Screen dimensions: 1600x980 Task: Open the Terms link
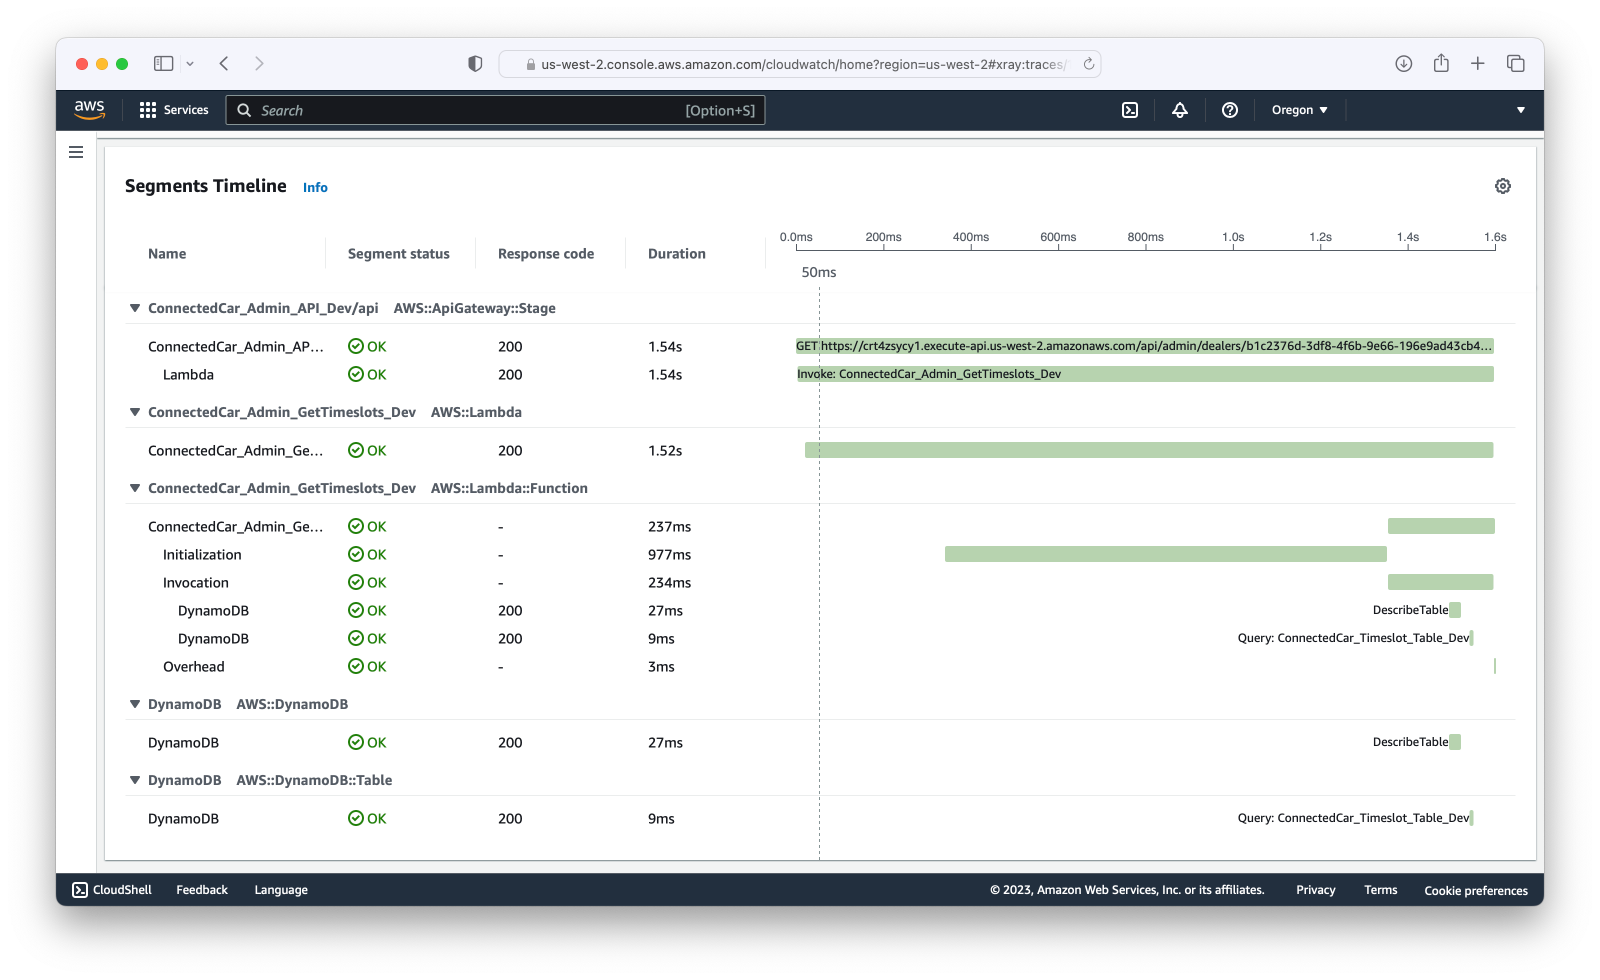1381,890
